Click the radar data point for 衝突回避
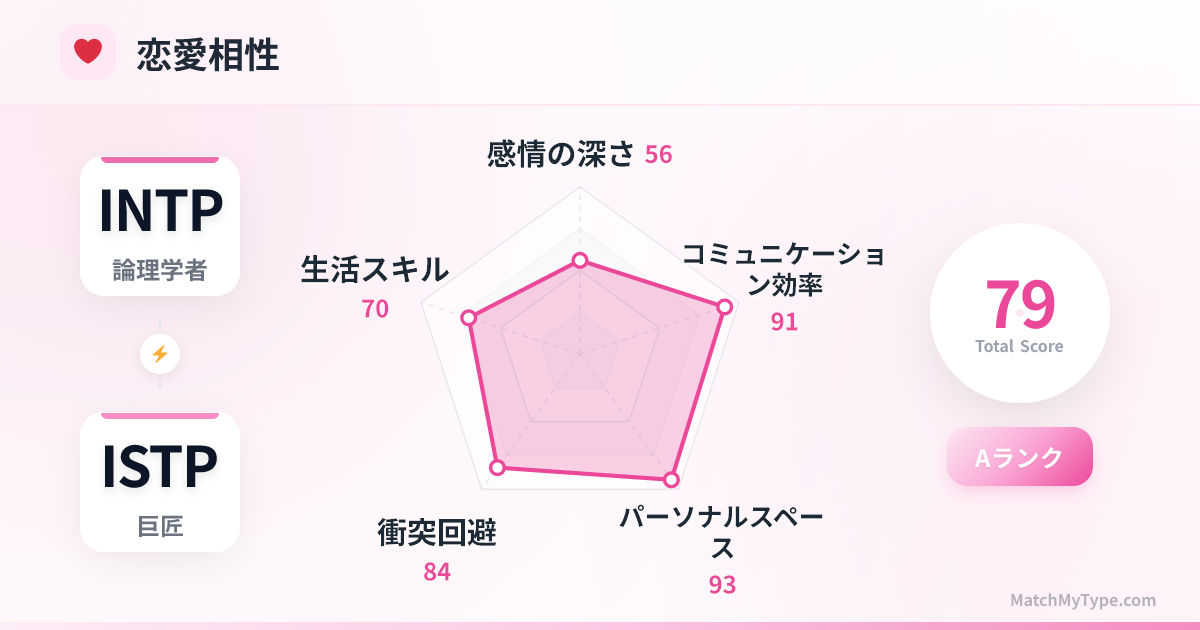Screen dimensions: 1200x630 pyautogui.click(x=497, y=467)
